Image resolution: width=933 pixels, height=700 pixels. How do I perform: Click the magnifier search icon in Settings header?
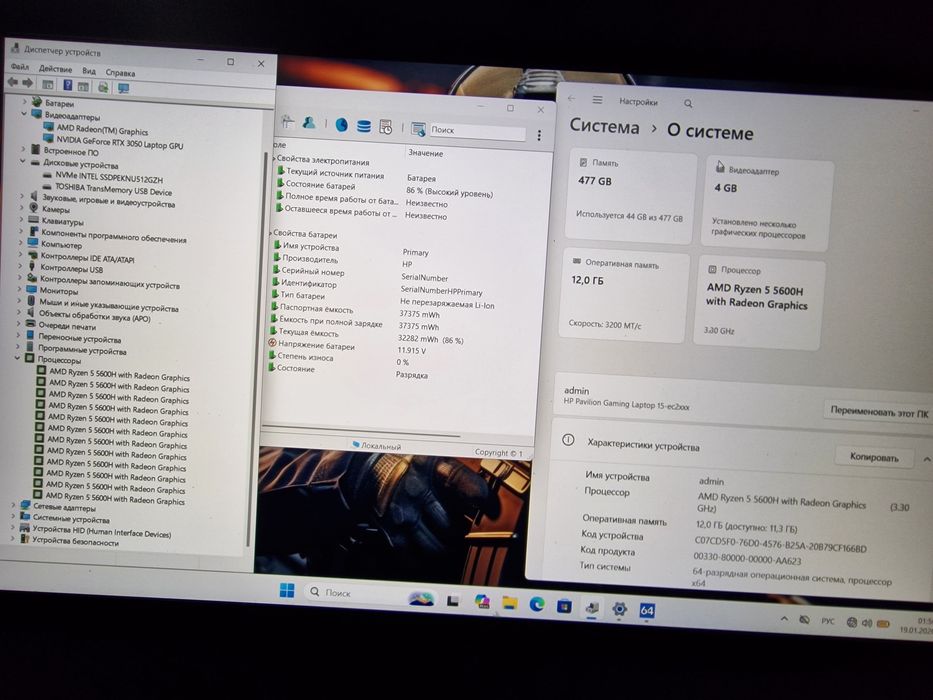click(x=688, y=104)
